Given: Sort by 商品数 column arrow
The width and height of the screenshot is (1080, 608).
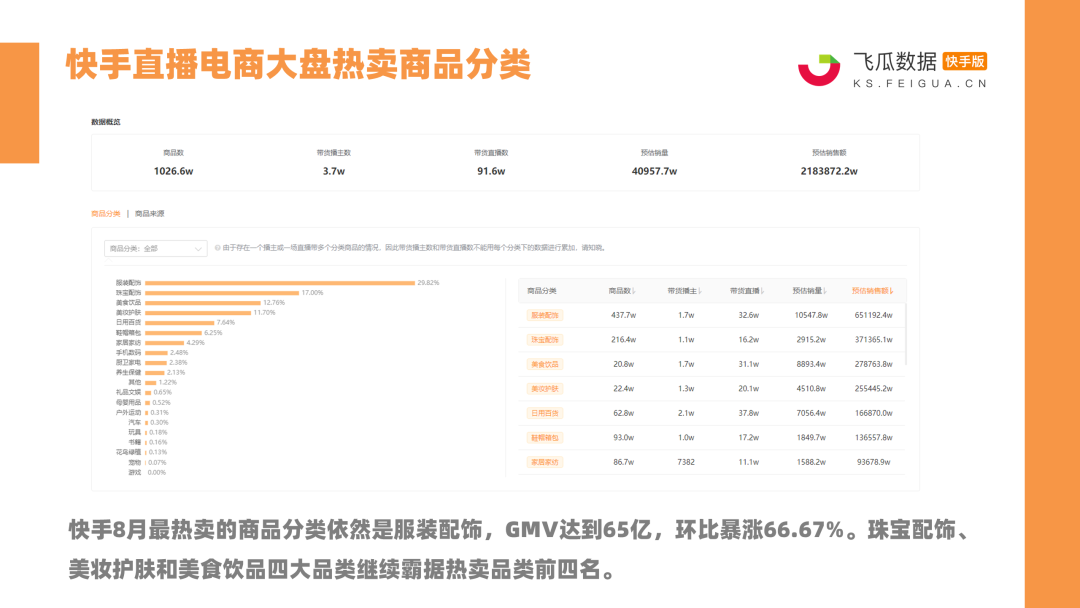Looking at the screenshot, I should [634, 291].
